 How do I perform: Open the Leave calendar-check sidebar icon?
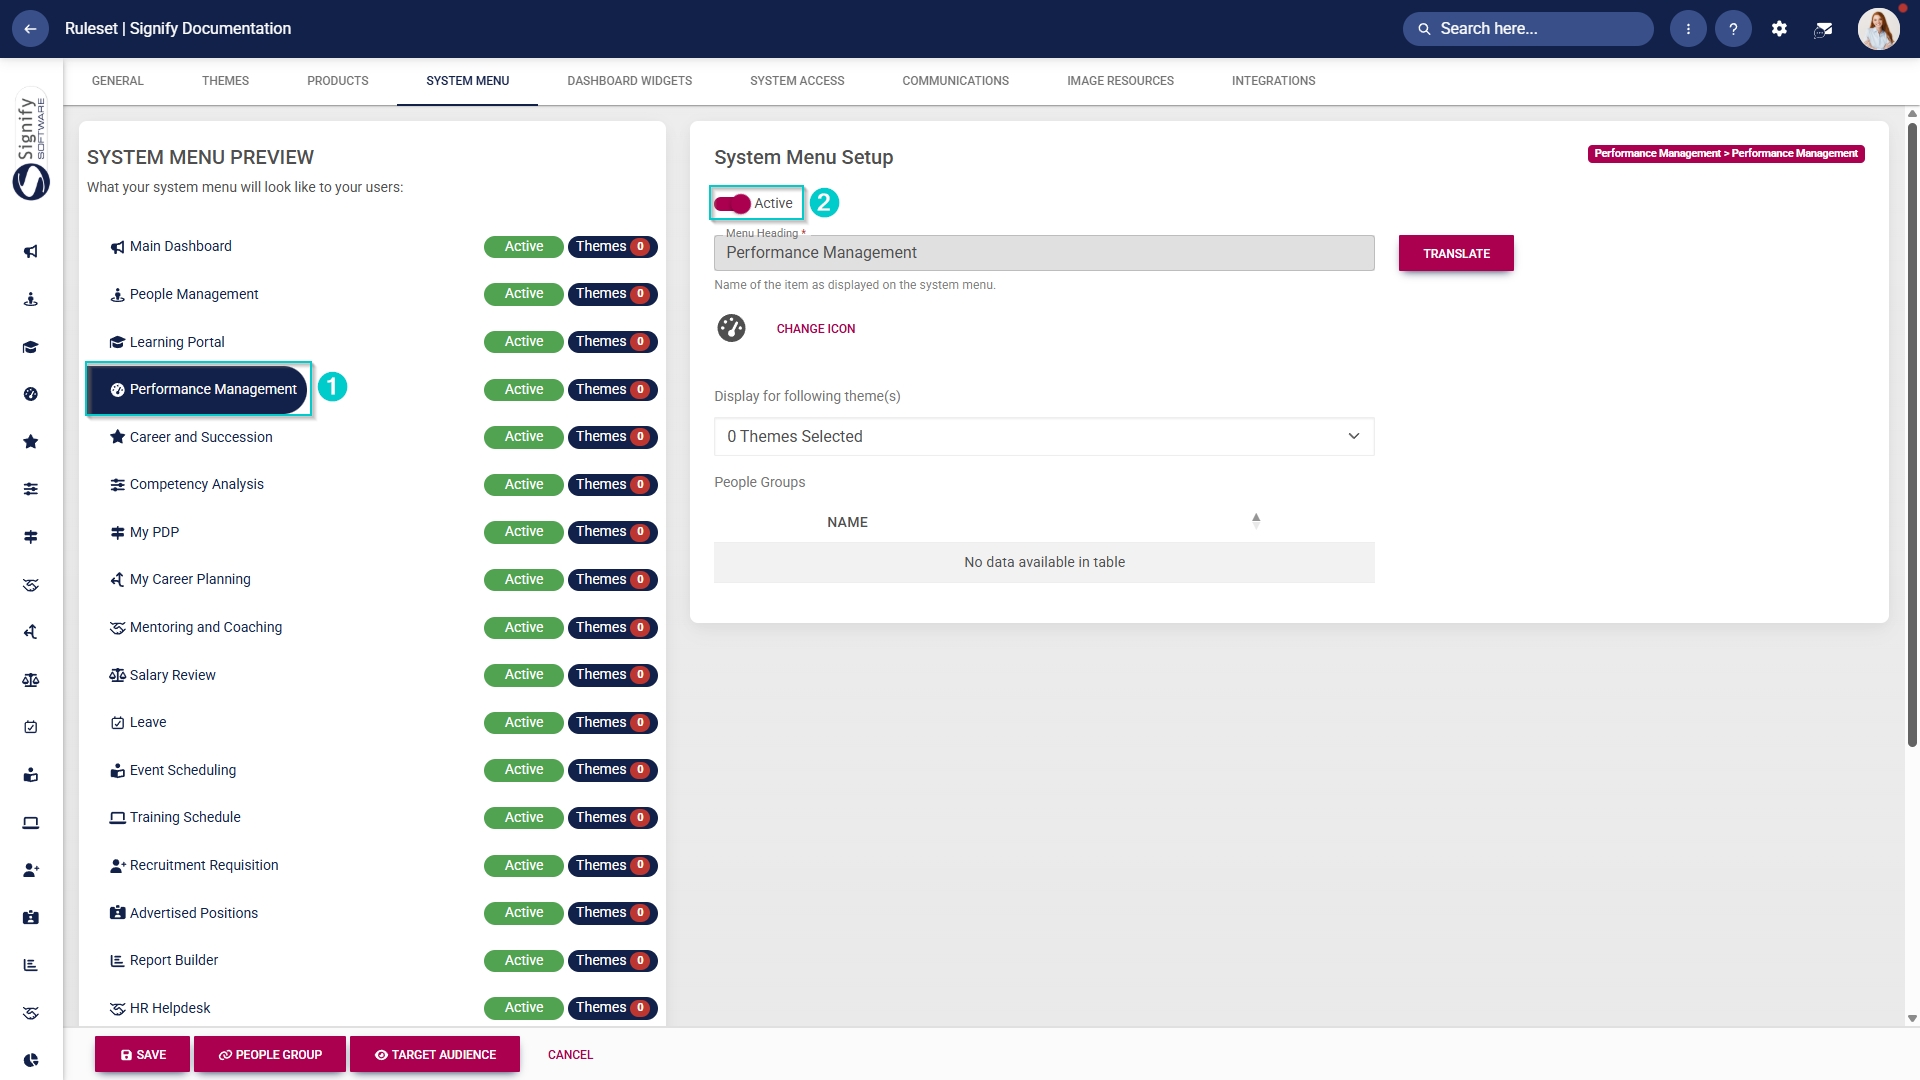31,727
